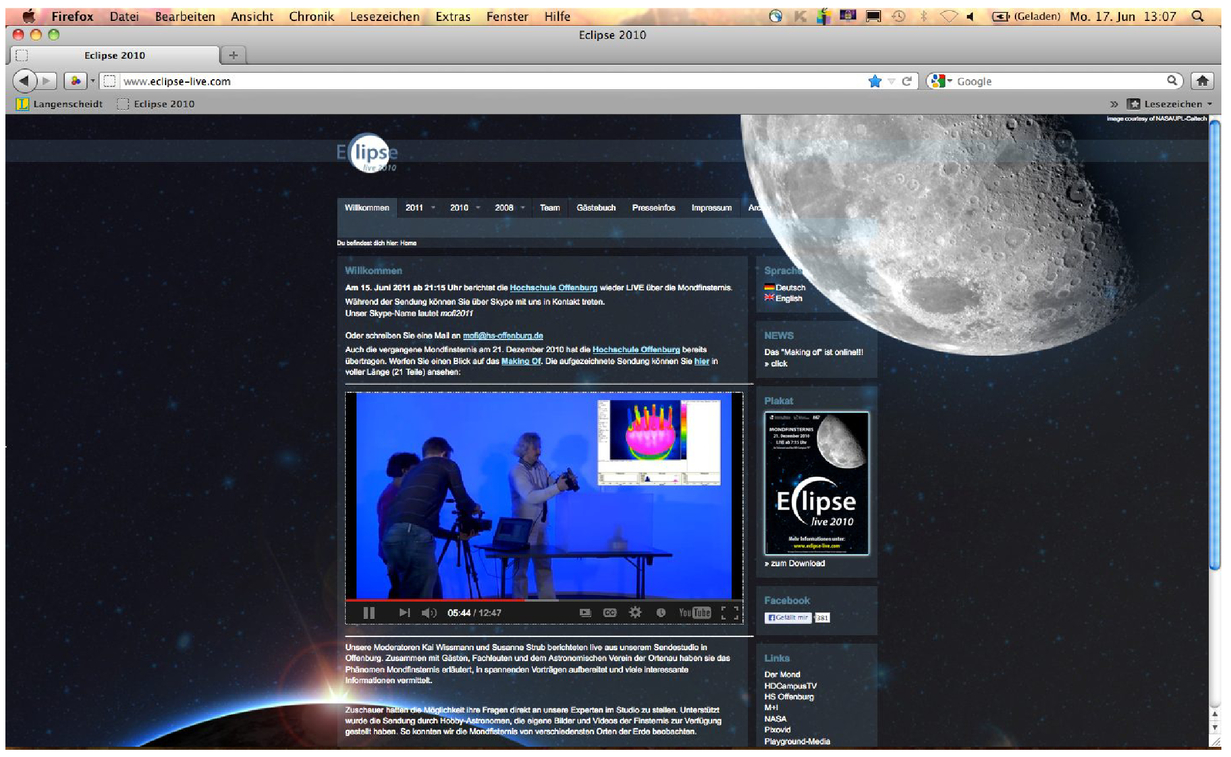Skip to next video with next button
Image resolution: width=1231 pixels, height=757 pixels.
tap(404, 613)
